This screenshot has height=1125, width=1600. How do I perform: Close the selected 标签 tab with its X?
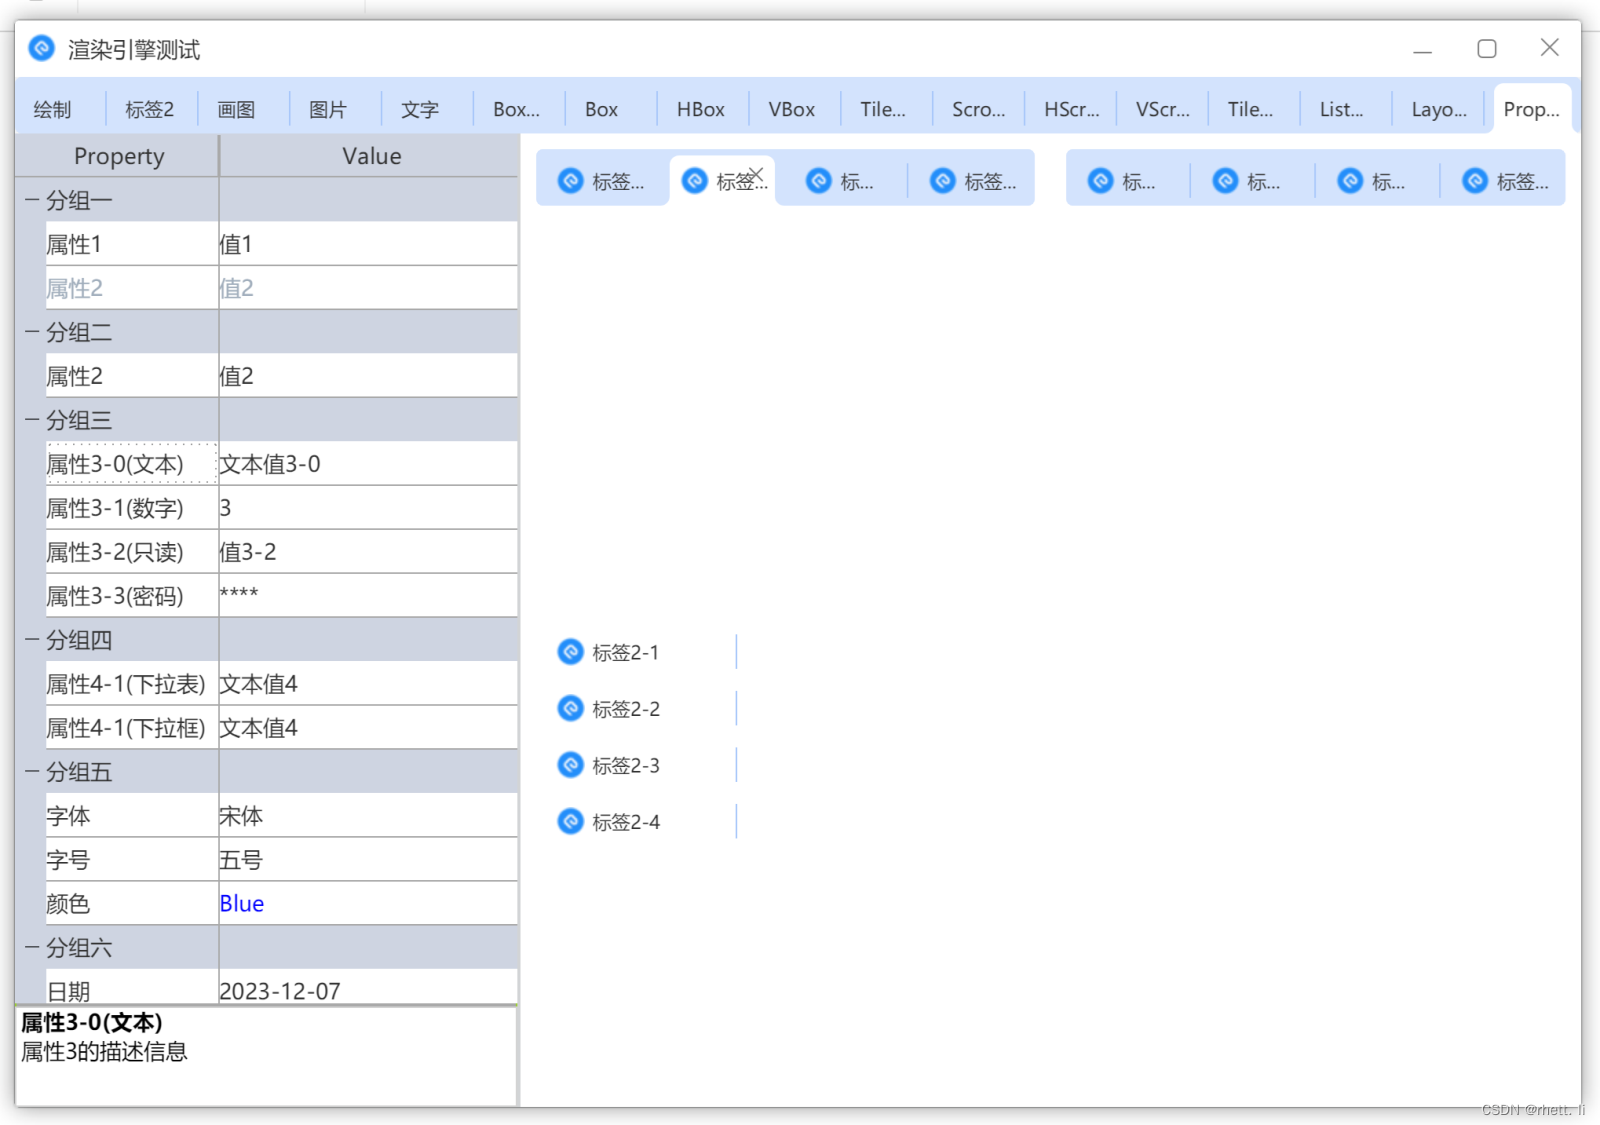click(x=756, y=174)
